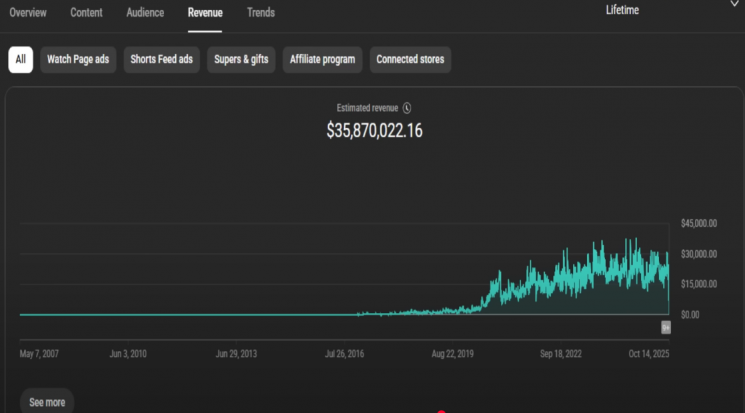
Task: Open the Trends tab
Action: point(261,13)
